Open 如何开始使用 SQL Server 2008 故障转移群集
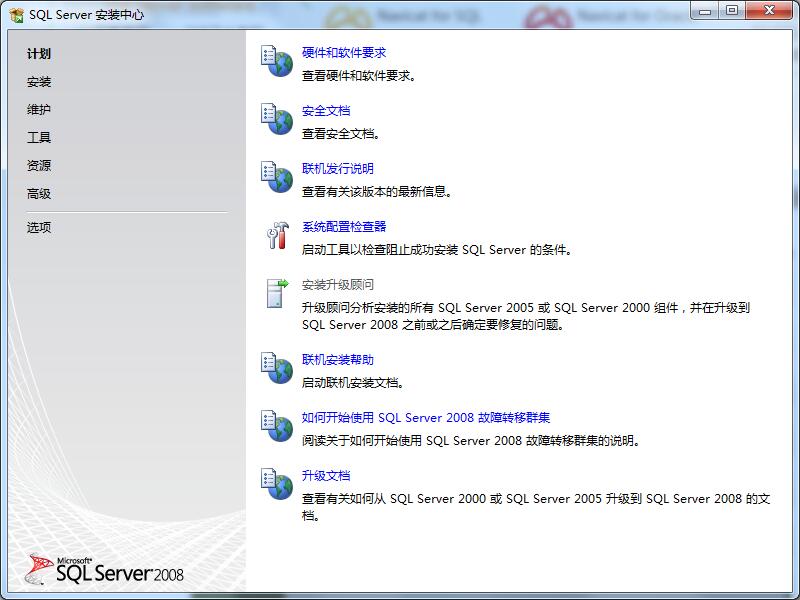This screenshot has height=600, width=800. 425,418
